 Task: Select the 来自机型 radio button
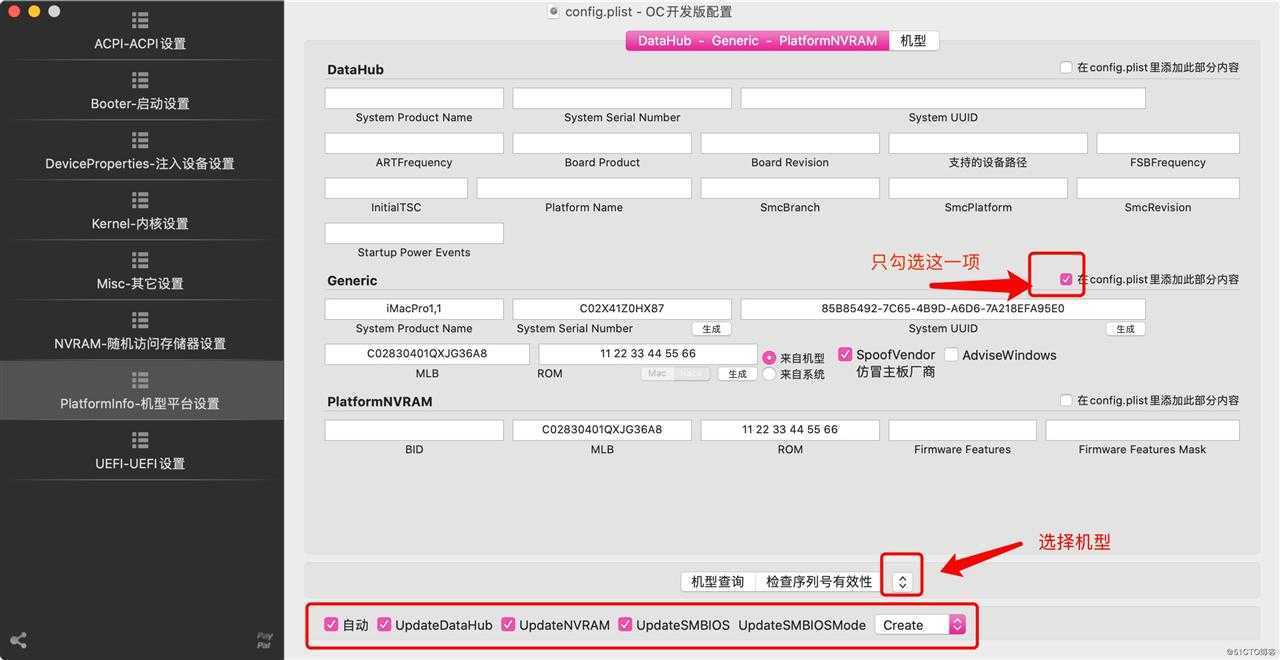[x=769, y=357]
